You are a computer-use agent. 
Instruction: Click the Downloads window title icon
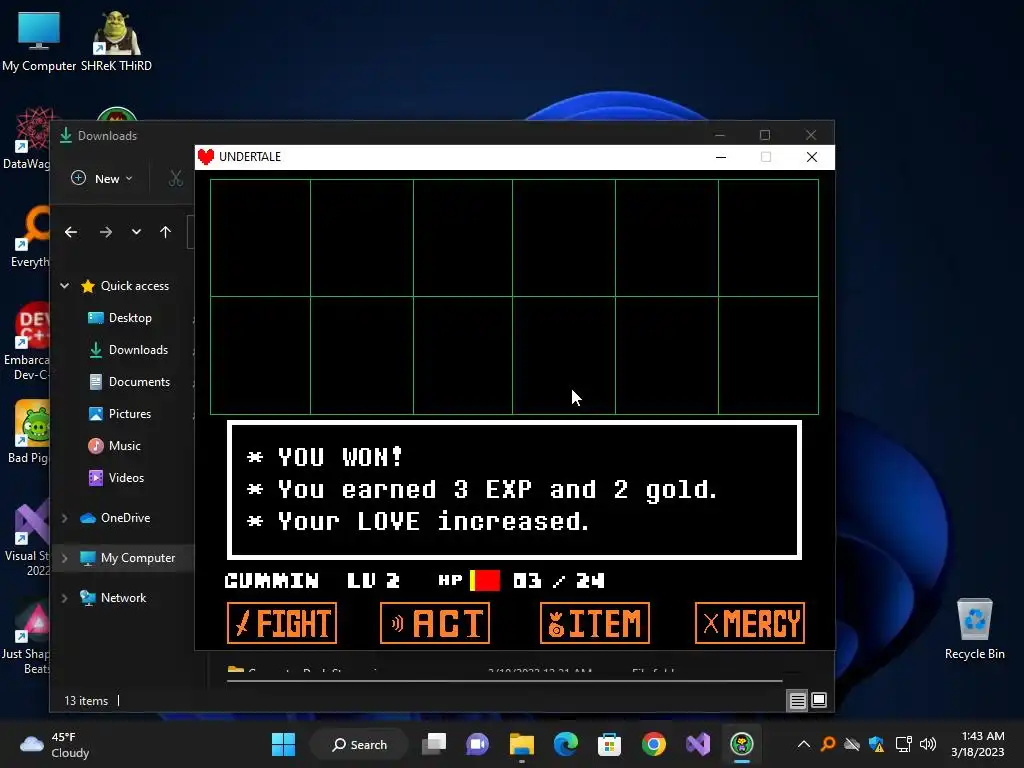pyautogui.click(x=66, y=136)
